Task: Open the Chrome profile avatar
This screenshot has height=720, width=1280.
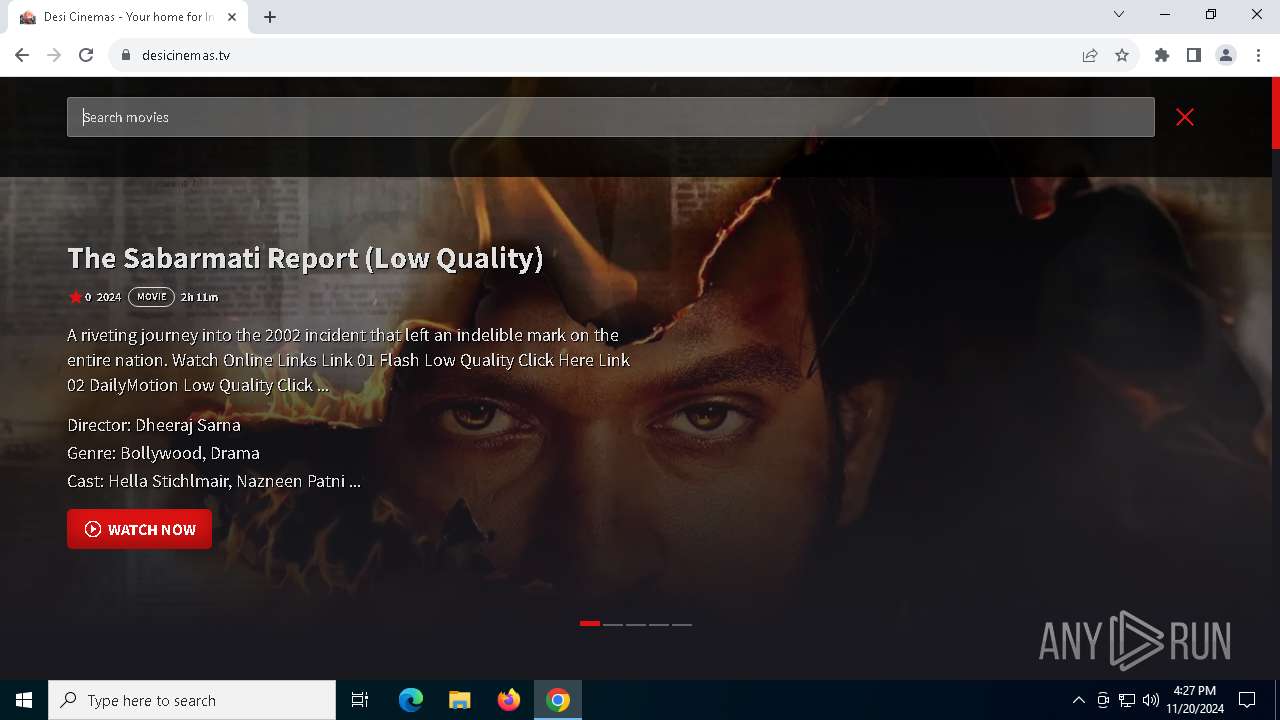Action: pyautogui.click(x=1226, y=55)
